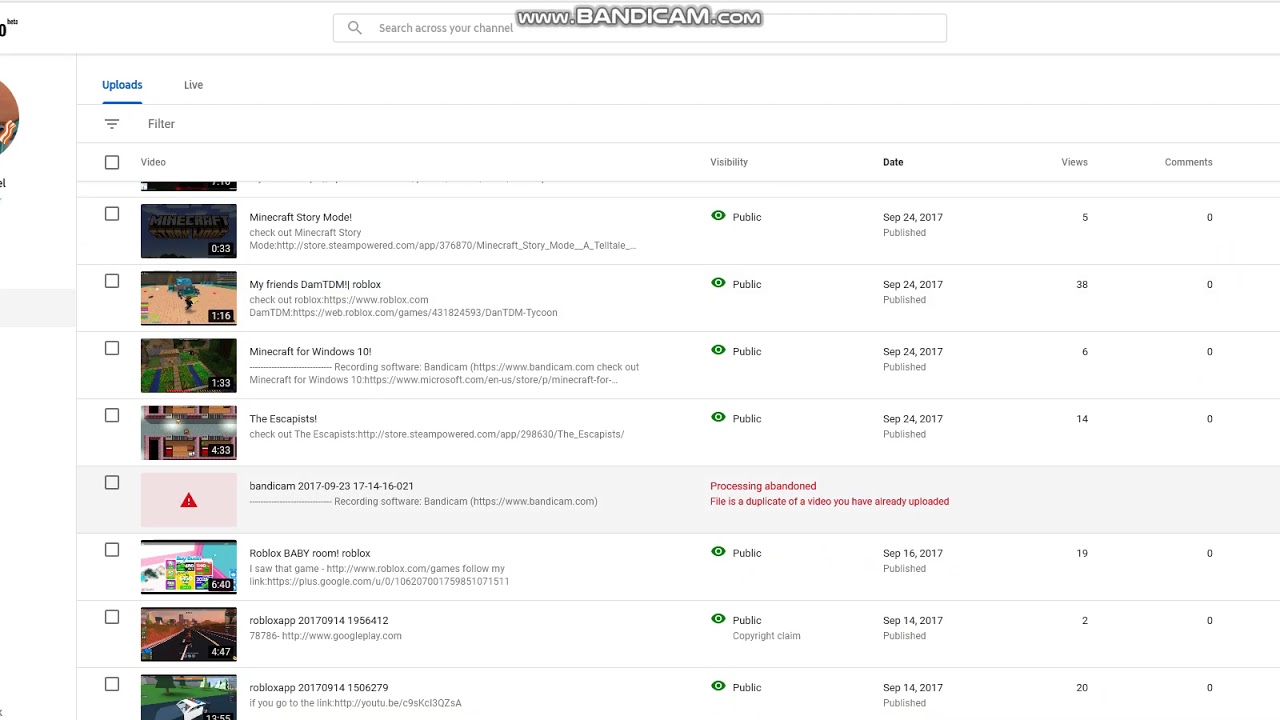Click the Views column header
1280x720 pixels.
(1074, 162)
